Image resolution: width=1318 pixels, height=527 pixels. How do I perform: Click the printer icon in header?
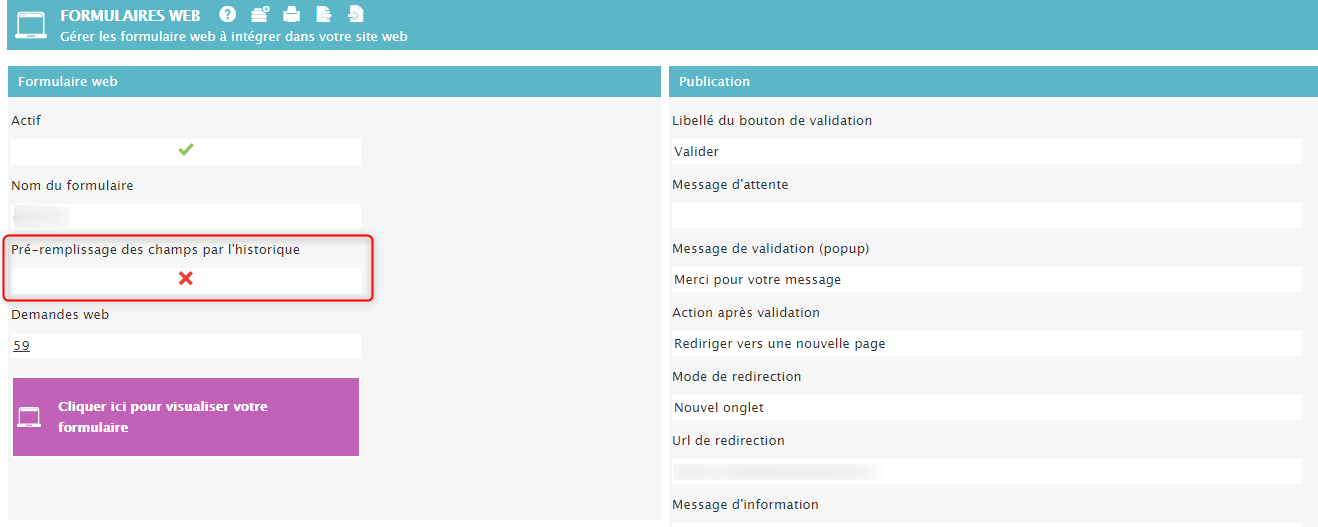click(x=291, y=14)
